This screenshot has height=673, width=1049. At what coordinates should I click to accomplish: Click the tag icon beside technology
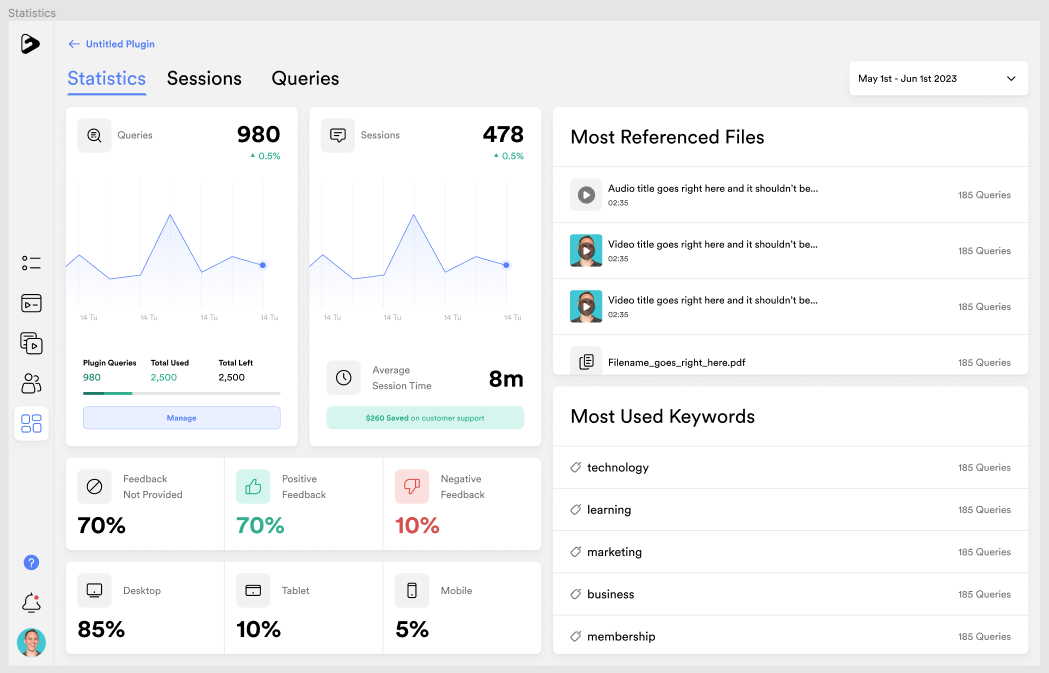click(x=575, y=467)
